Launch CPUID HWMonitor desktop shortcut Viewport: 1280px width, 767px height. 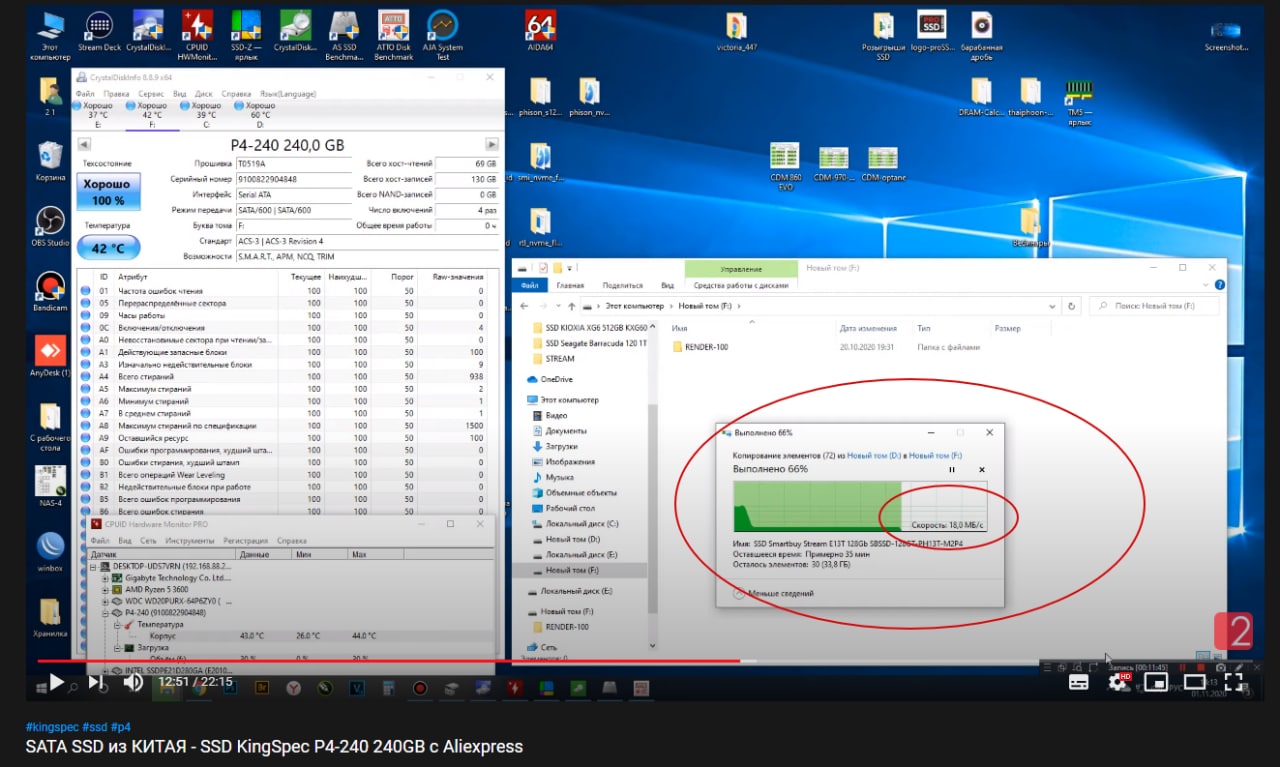(197, 35)
